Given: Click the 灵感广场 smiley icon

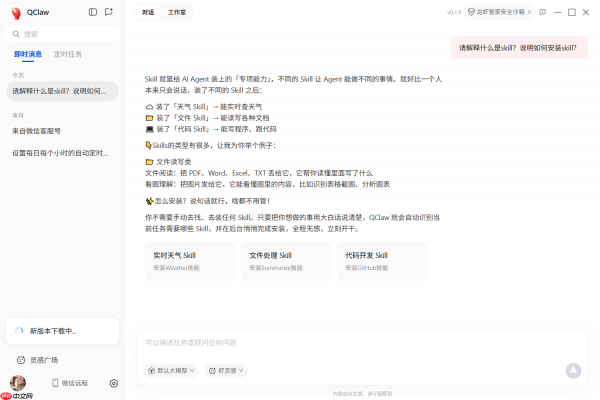Looking at the screenshot, I should pos(21,360).
